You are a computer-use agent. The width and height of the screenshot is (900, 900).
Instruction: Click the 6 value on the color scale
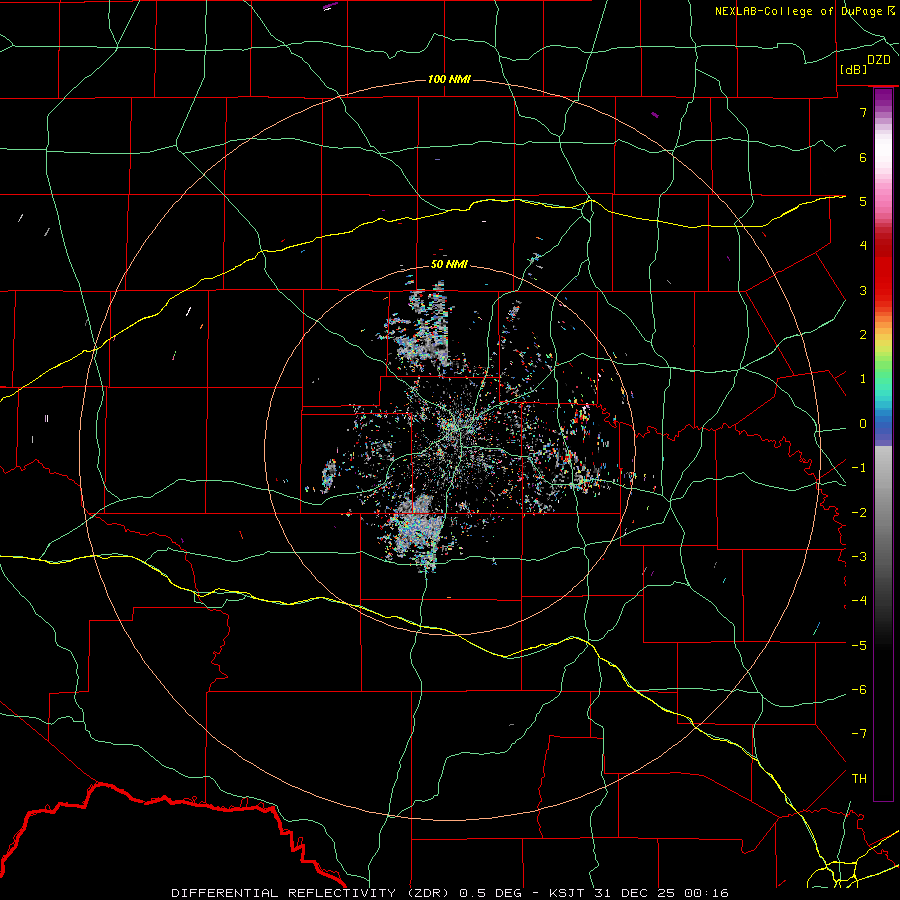point(863,157)
